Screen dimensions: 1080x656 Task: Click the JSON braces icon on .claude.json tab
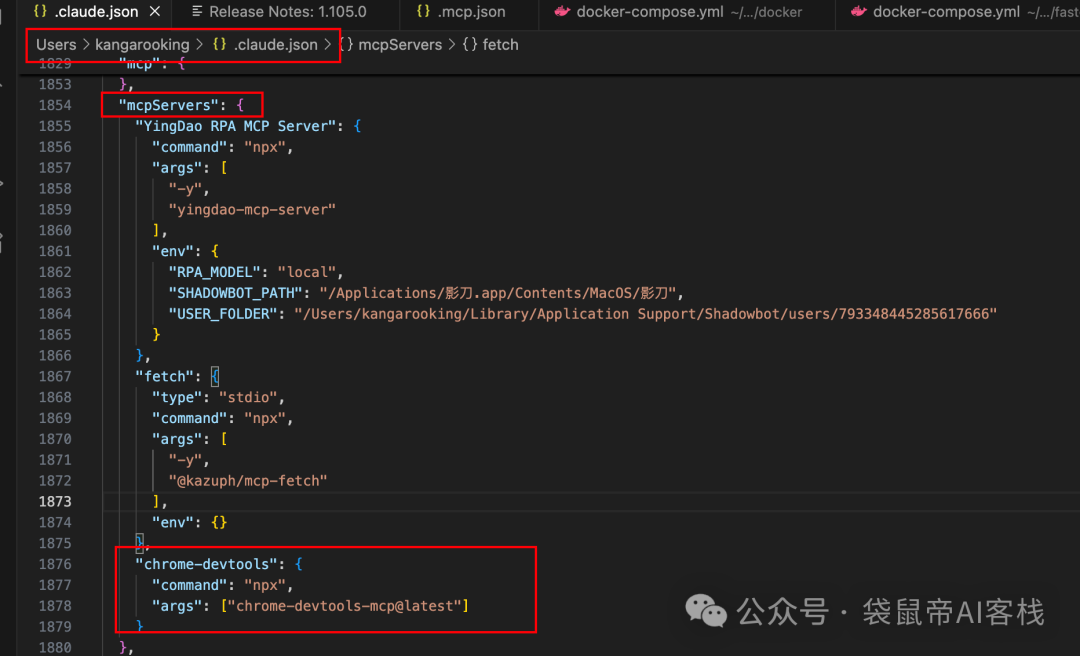[39, 12]
